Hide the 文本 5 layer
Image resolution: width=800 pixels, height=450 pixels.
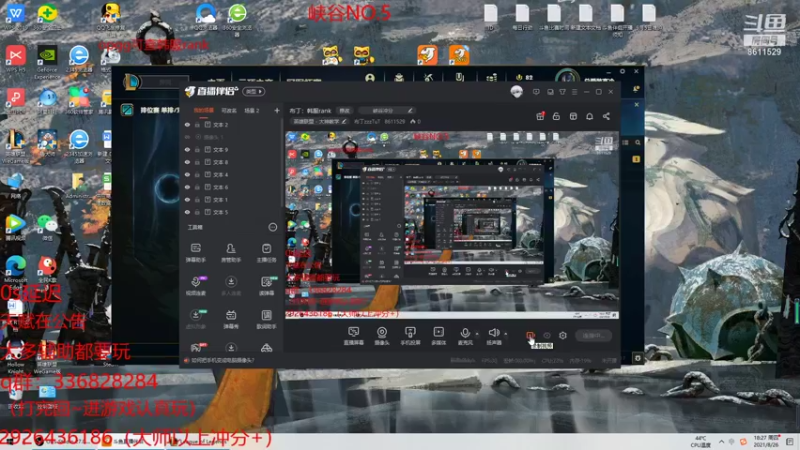coord(187,212)
